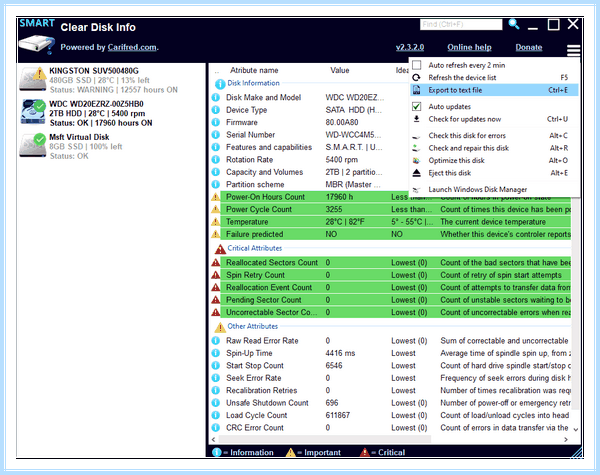Image resolution: width=600 pixels, height=475 pixels.
Task: Toggle the Auto updates checkbox
Action: click(x=417, y=106)
